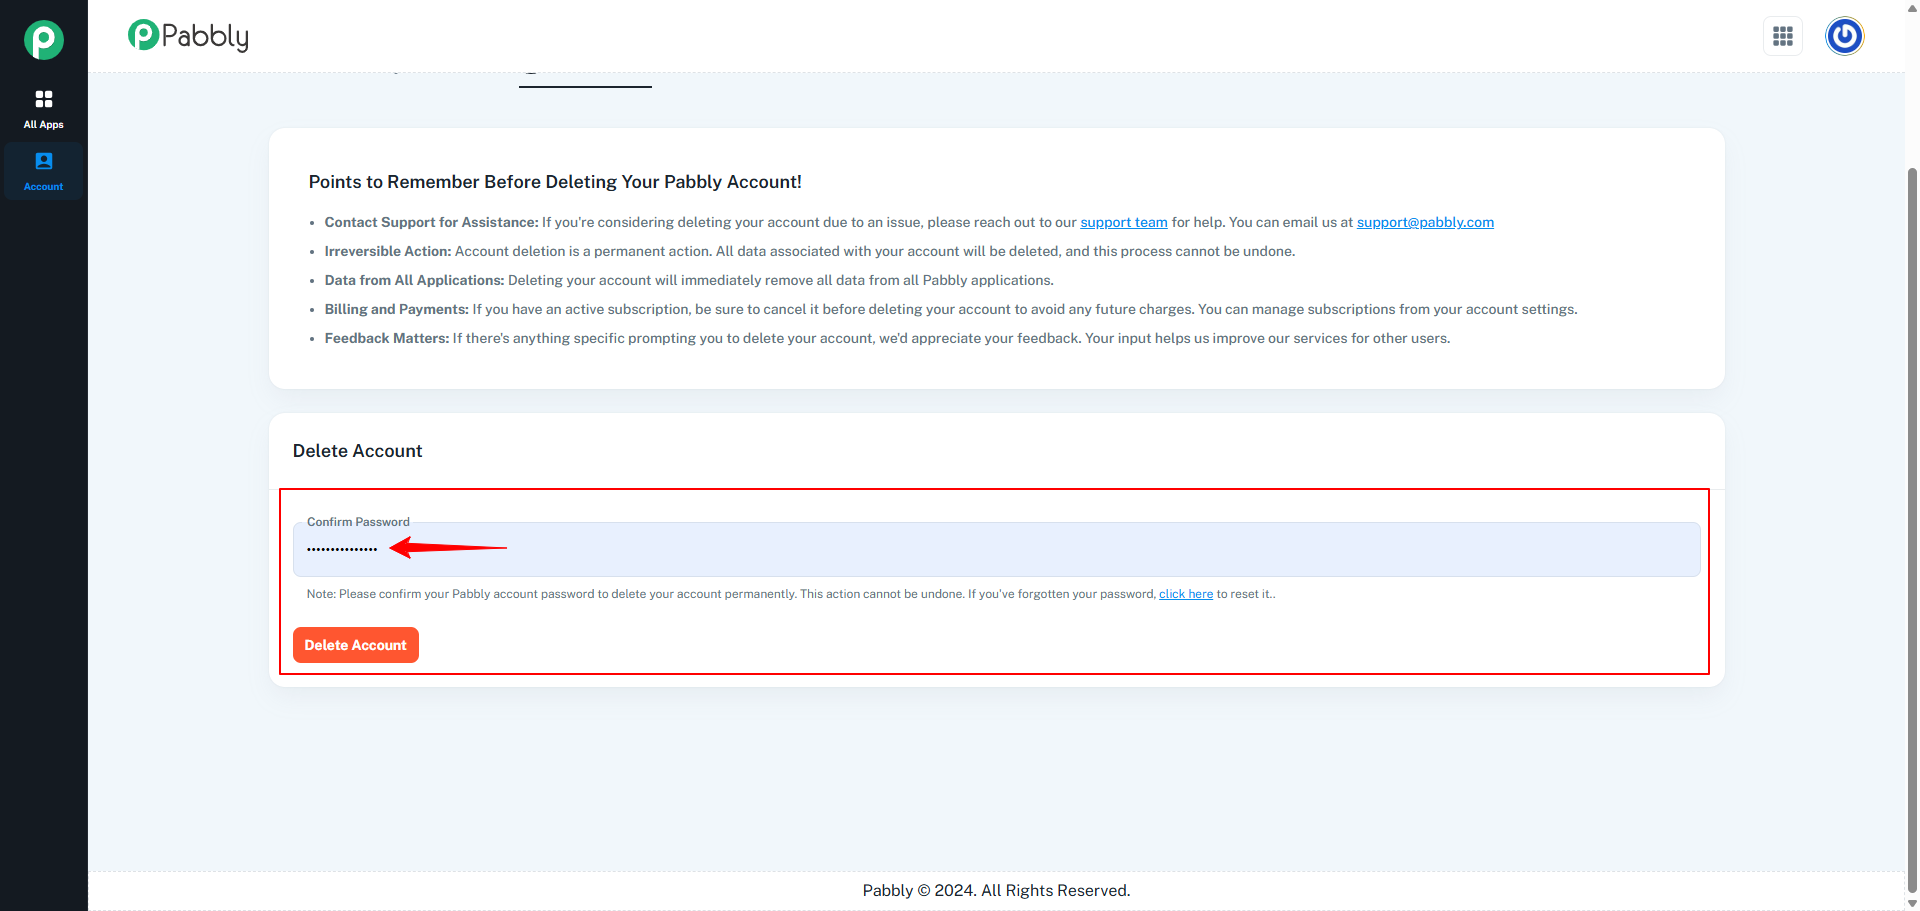Open the apps grid launcher icon
This screenshot has width=1920, height=911.
(1783, 36)
